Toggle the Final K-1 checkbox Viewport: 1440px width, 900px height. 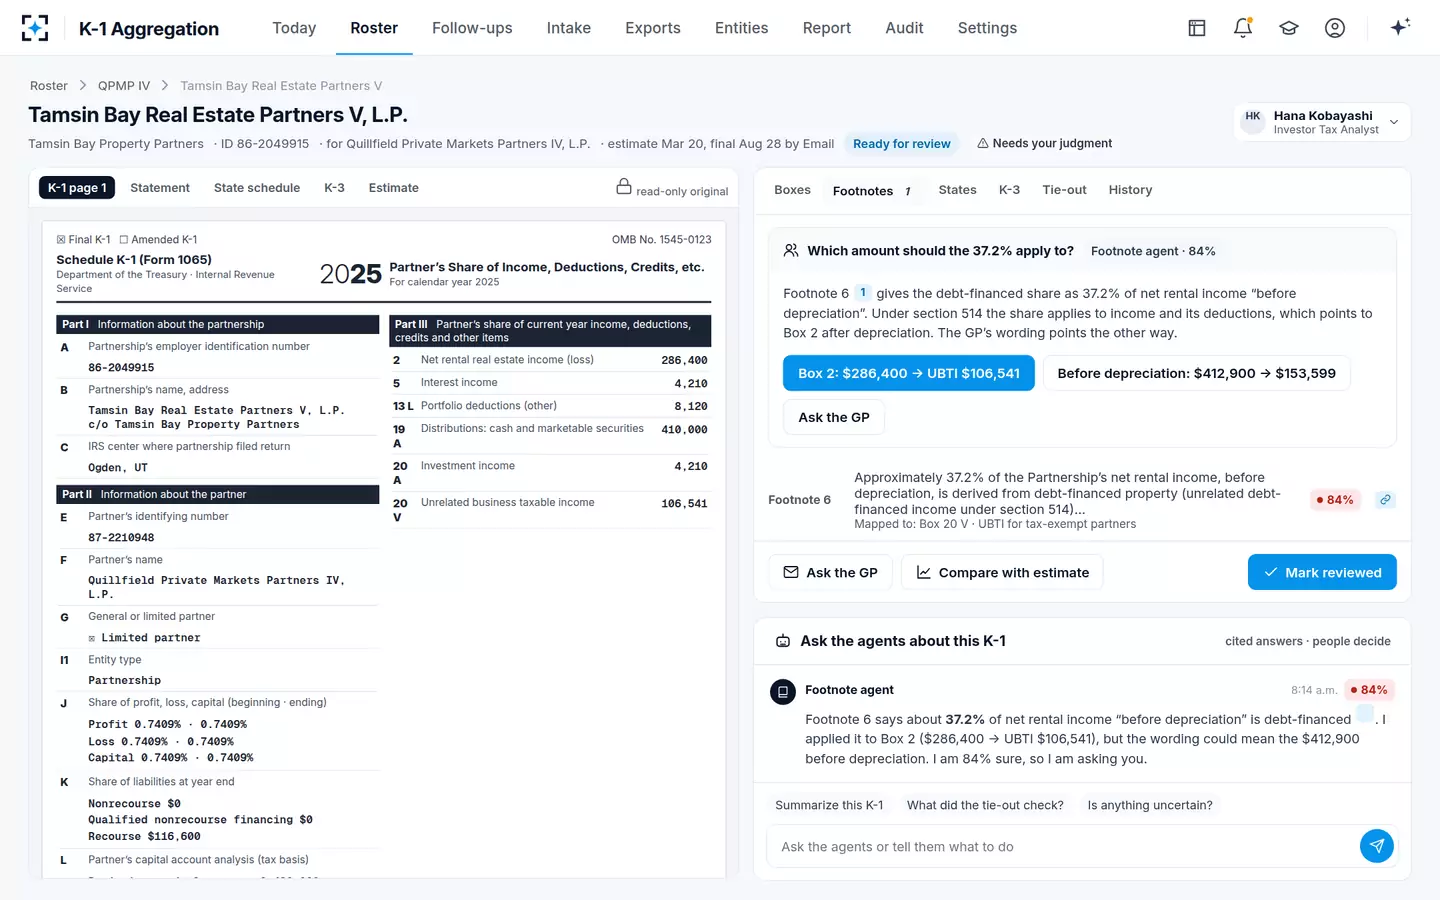pyautogui.click(x=61, y=240)
